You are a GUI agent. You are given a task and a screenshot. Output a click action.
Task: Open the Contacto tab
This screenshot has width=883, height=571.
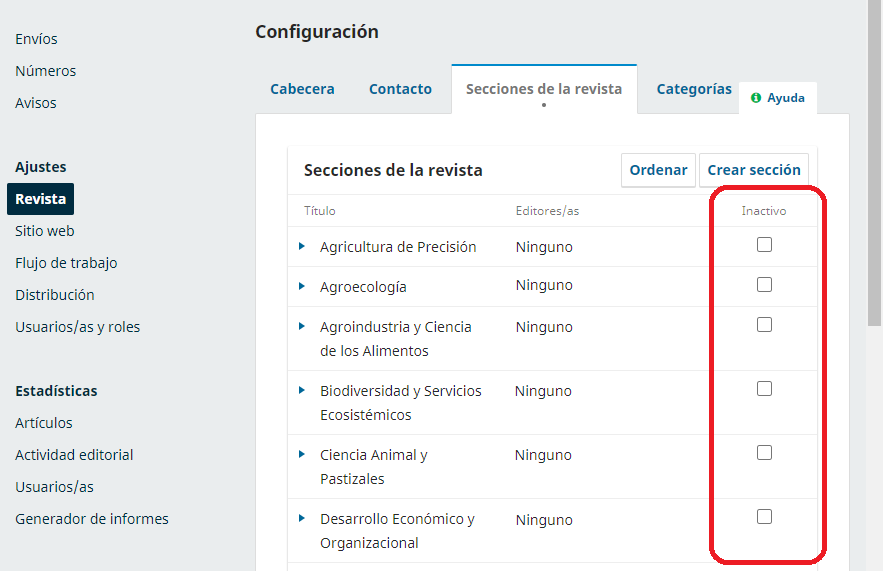point(400,89)
